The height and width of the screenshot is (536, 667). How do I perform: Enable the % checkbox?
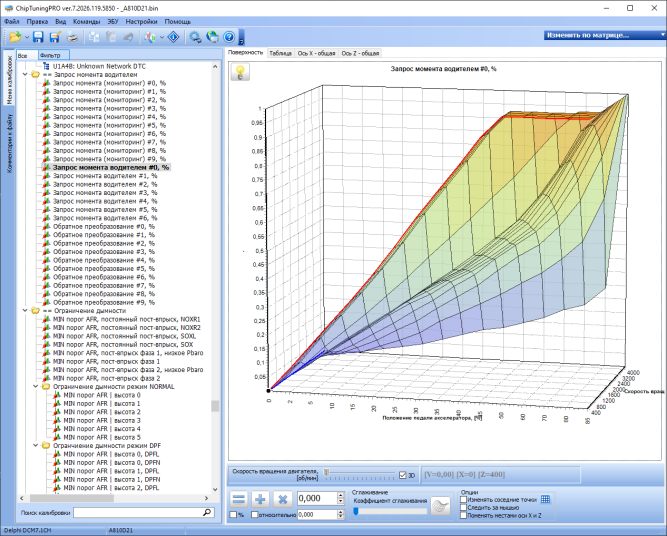click(x=233, y=515)
